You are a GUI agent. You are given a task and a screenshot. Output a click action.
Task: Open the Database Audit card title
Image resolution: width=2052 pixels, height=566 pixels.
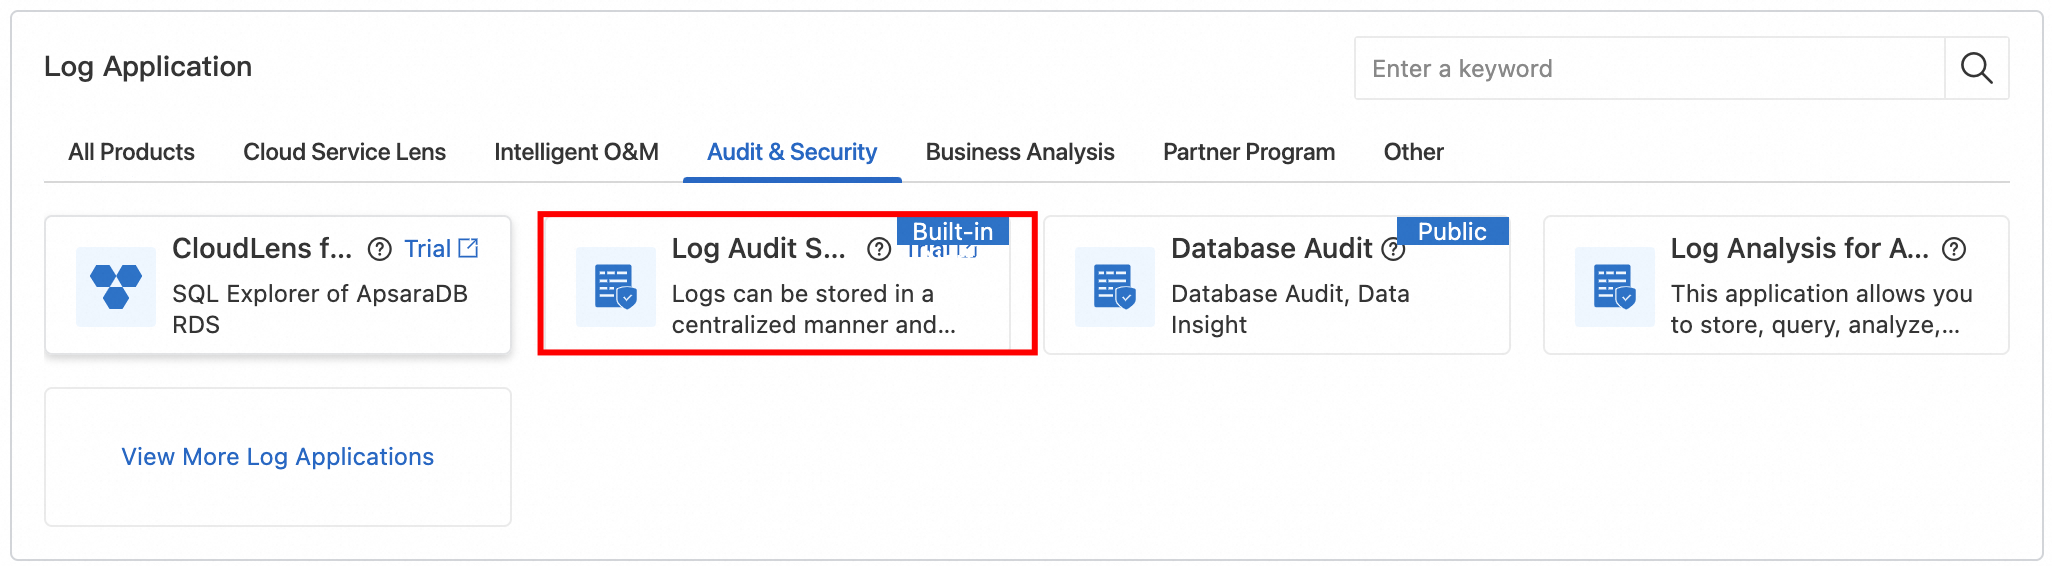tap(1271, 248)
